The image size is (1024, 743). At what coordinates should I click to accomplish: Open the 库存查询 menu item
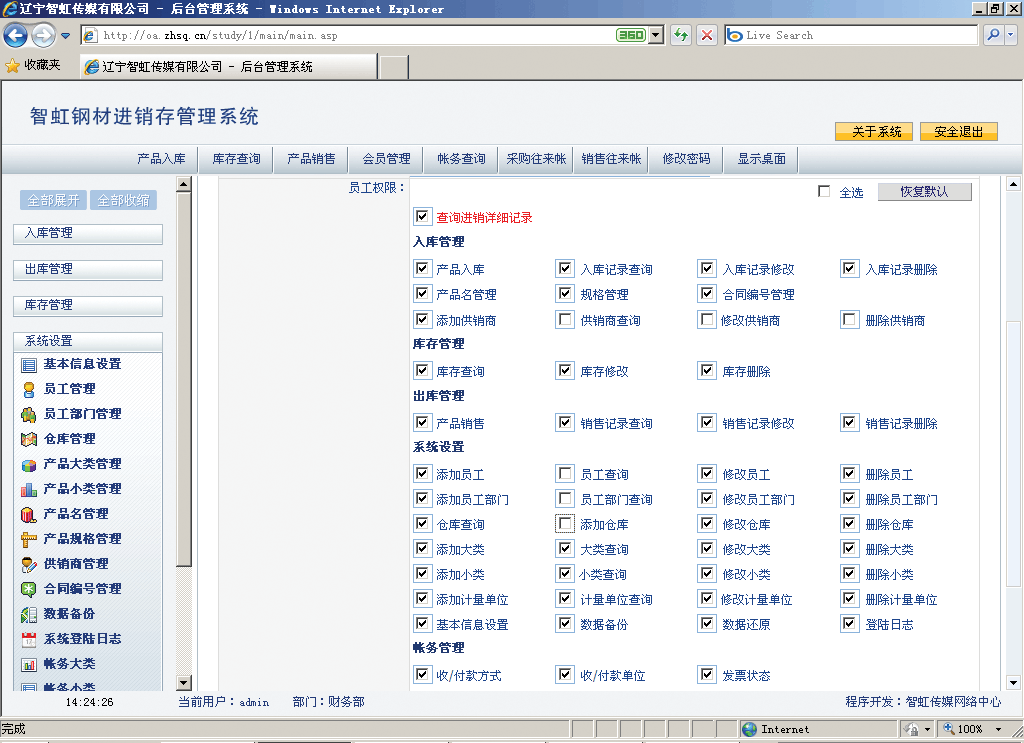(x=236, y=159)
